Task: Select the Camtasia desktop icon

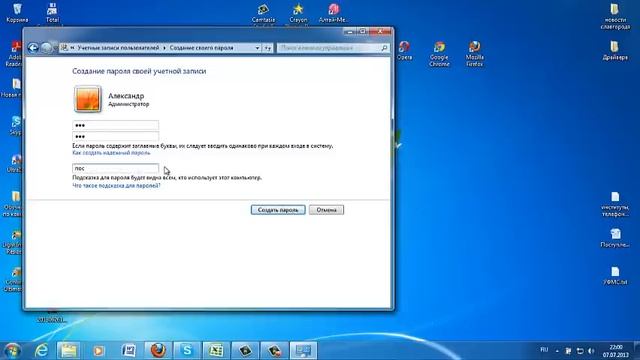Action: [263, 13]
